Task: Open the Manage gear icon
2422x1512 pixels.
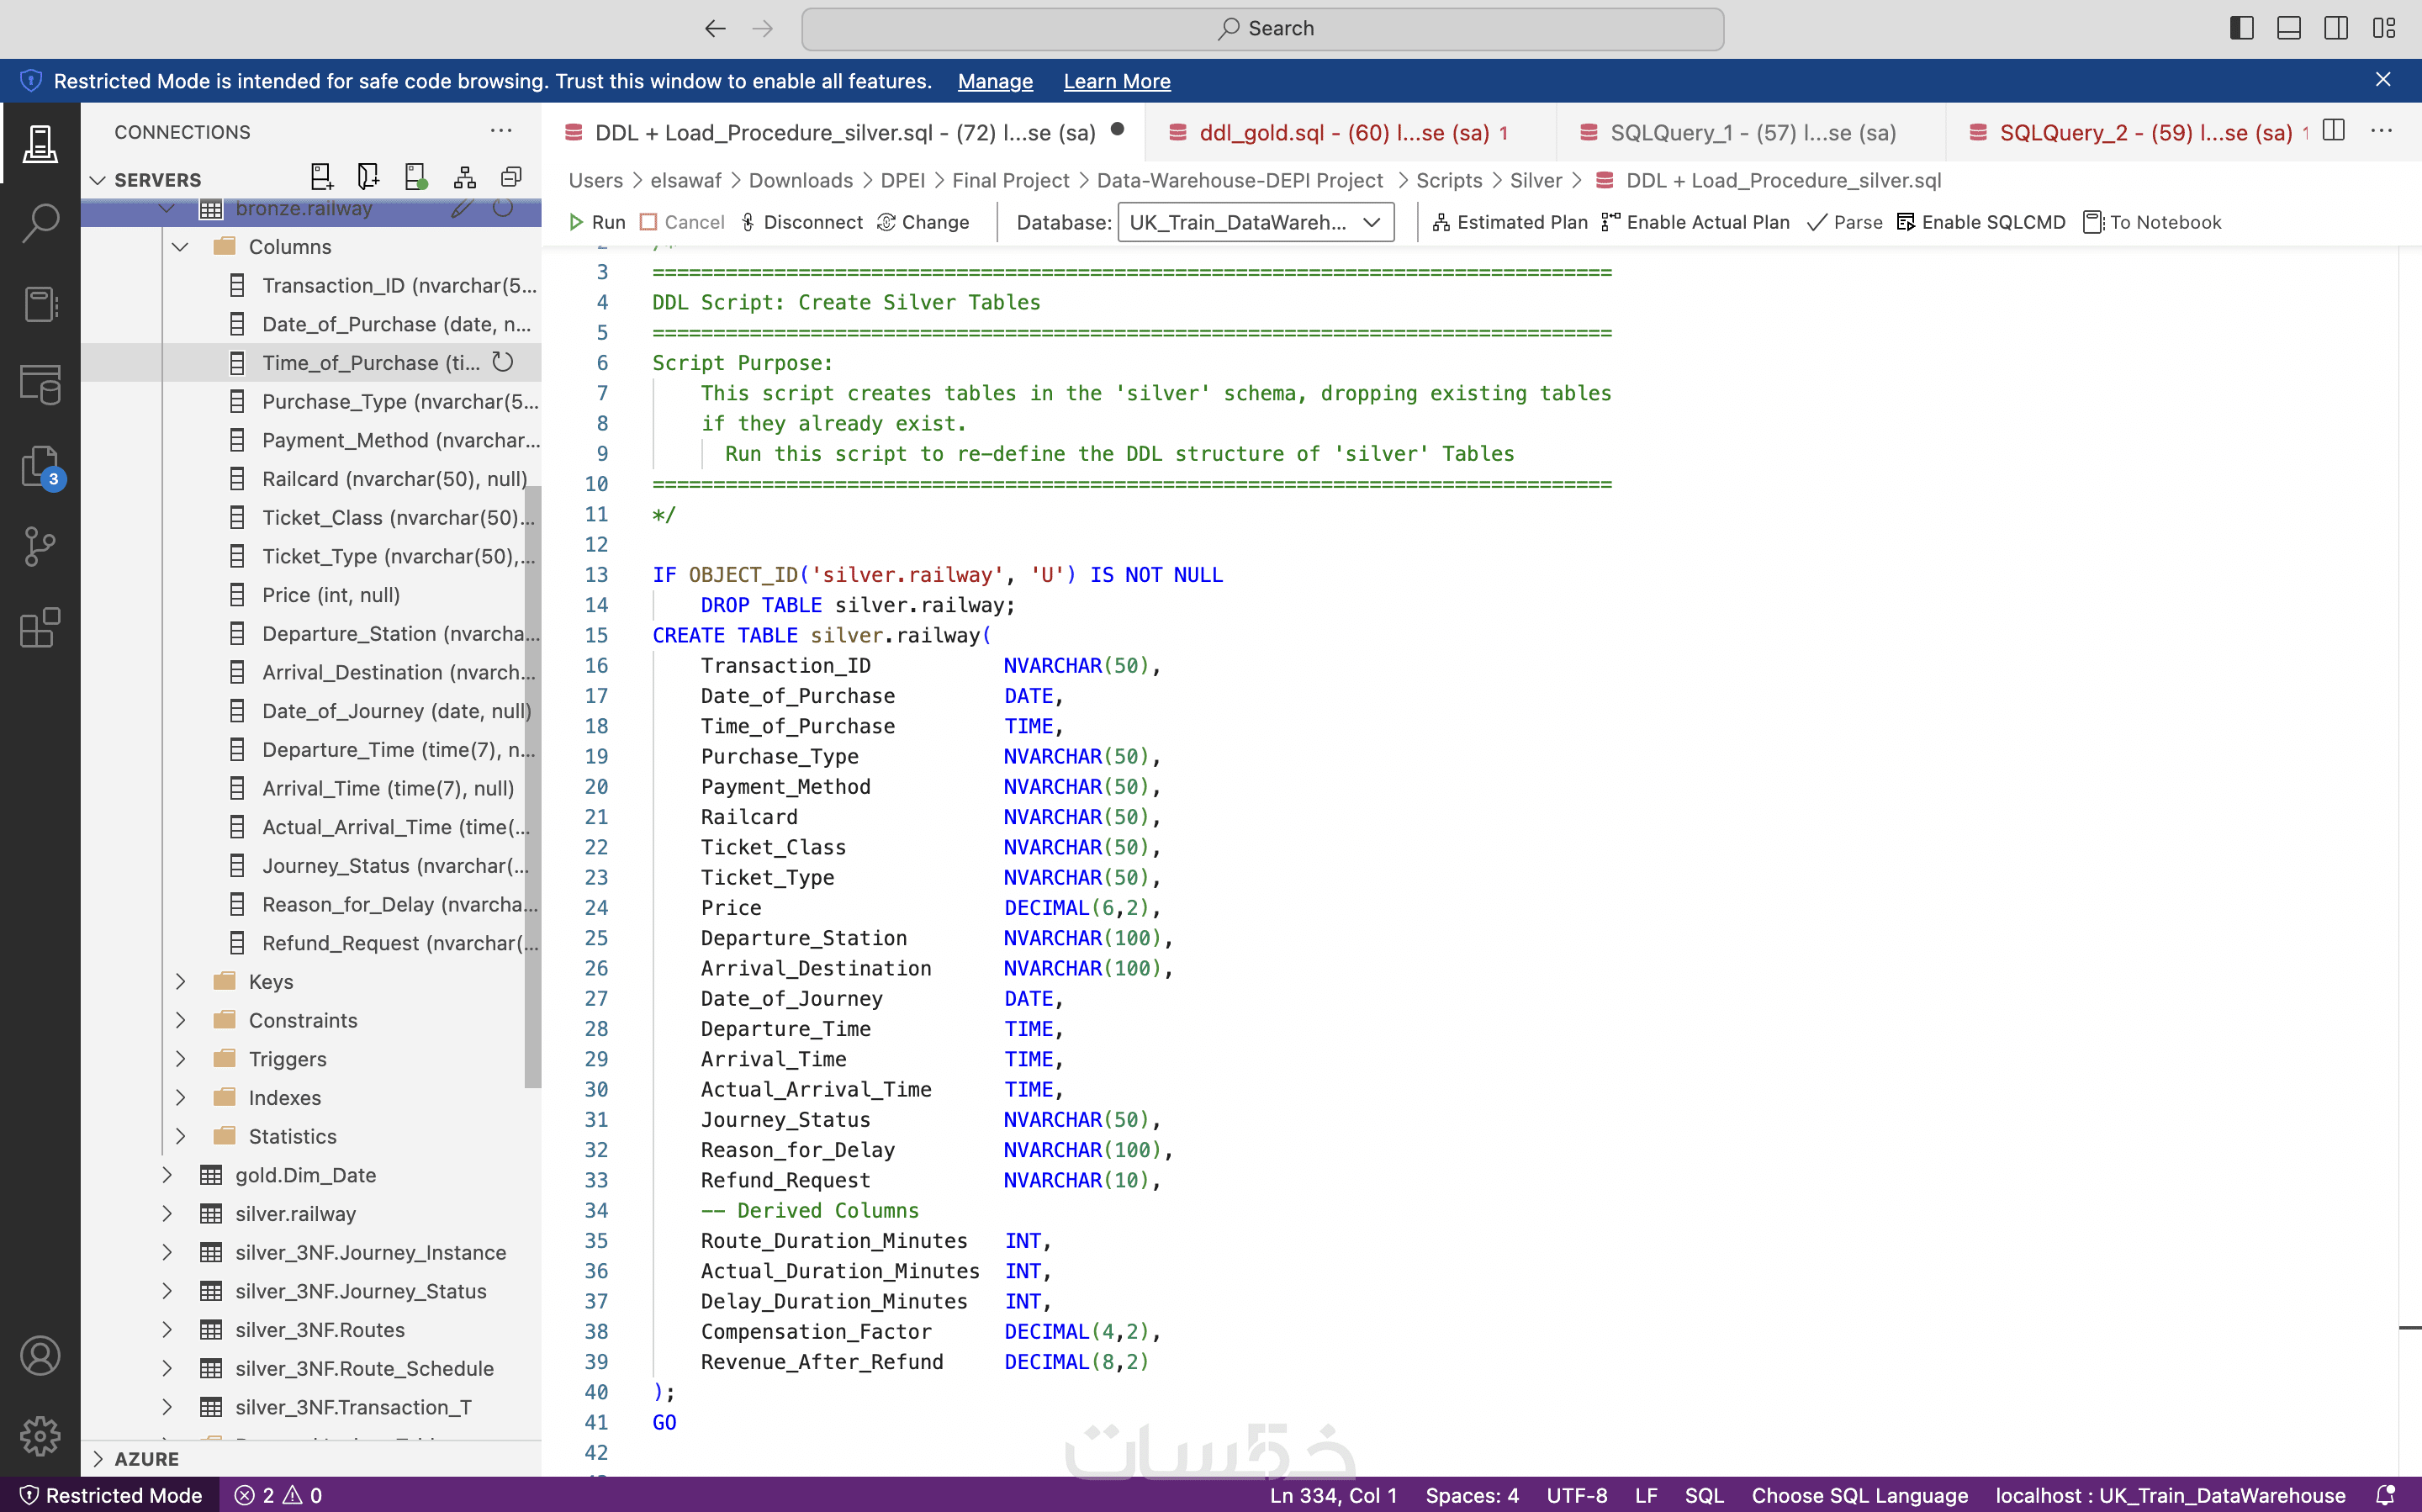Action: click(40, 1436)
